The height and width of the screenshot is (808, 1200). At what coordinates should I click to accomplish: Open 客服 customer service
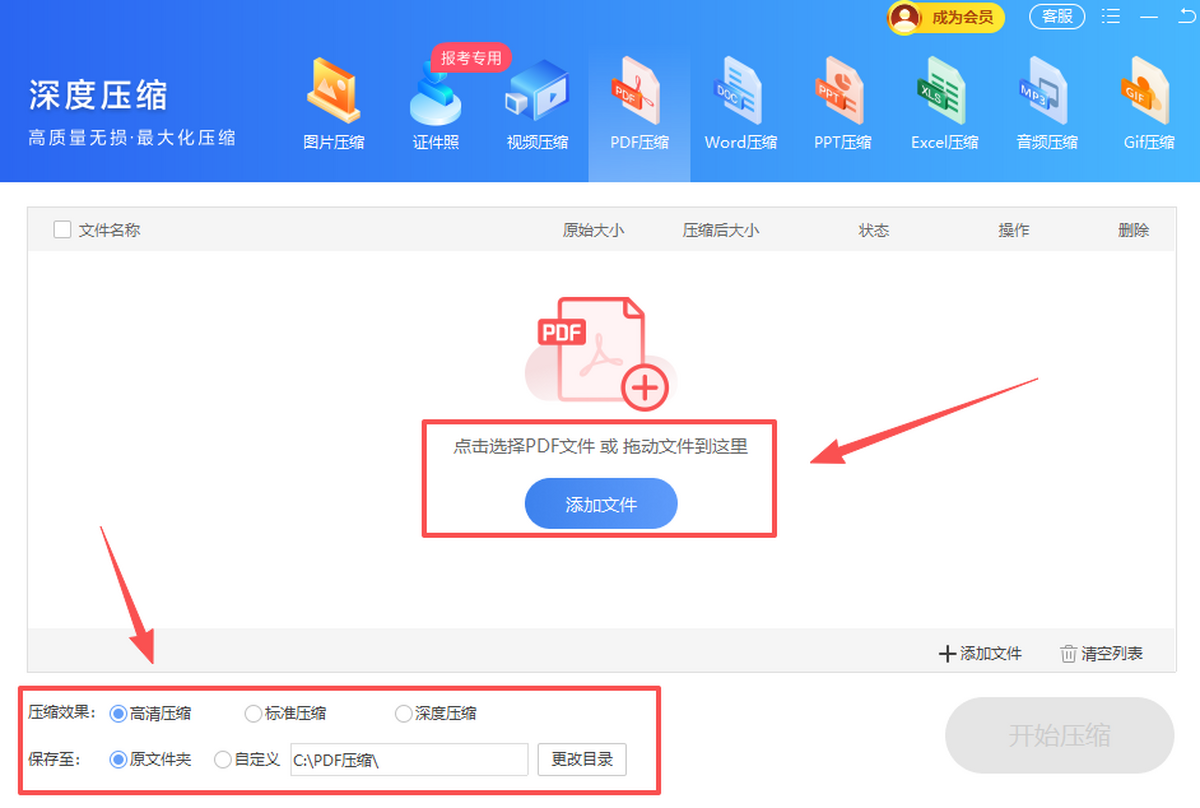1057,16
